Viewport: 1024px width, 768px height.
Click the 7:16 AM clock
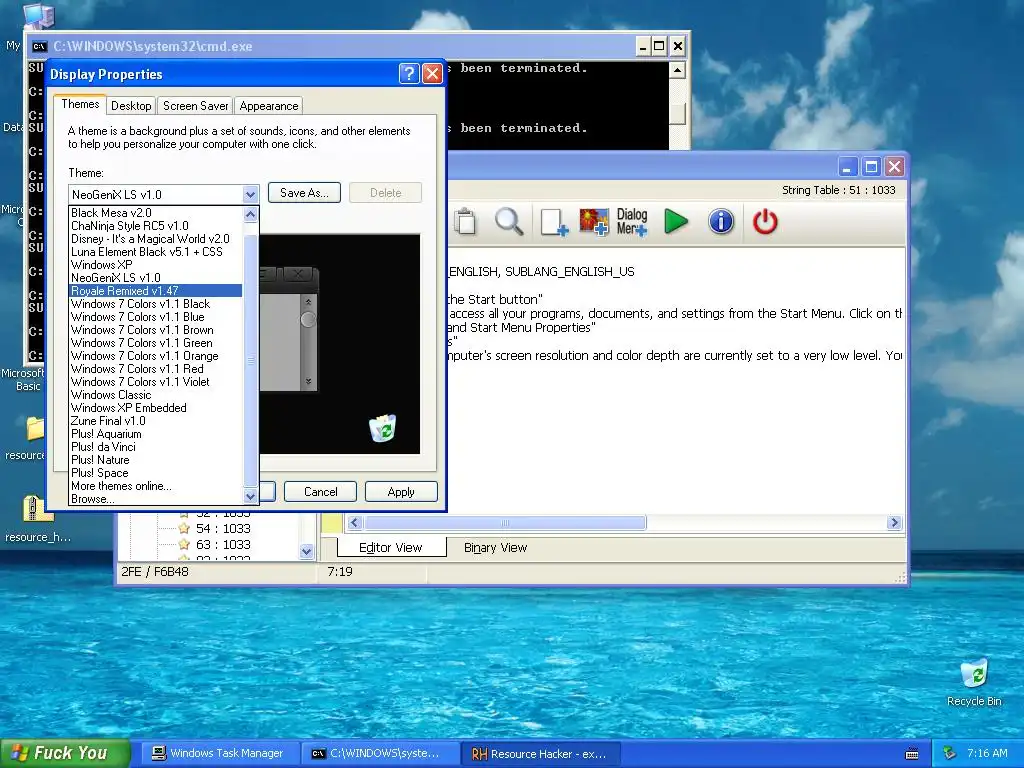987,754
